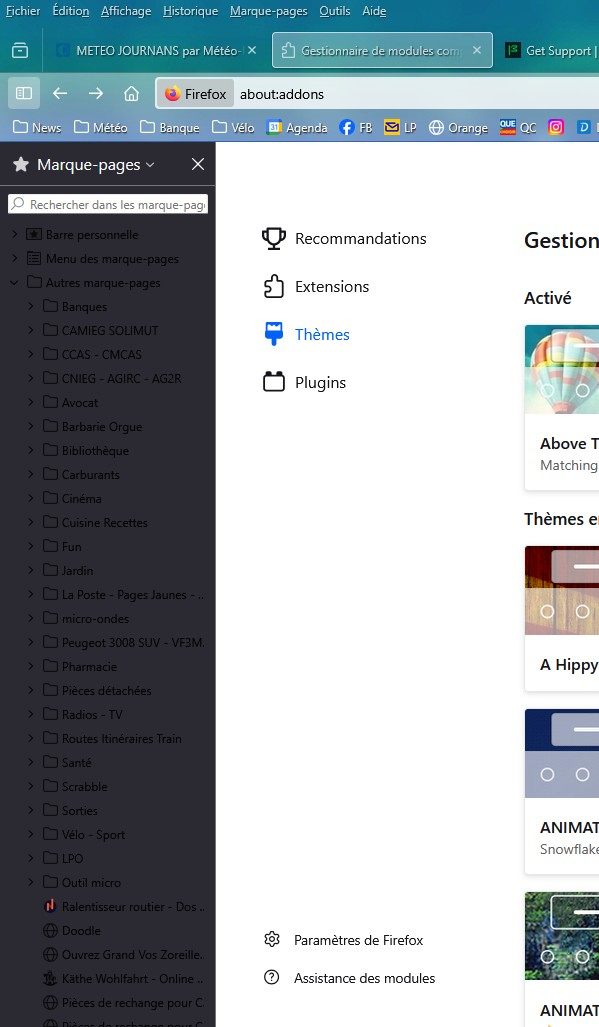The width and height of the screenshot is (599, 1027).
Task: Click the browser back arrow
Action: [60, 94]
